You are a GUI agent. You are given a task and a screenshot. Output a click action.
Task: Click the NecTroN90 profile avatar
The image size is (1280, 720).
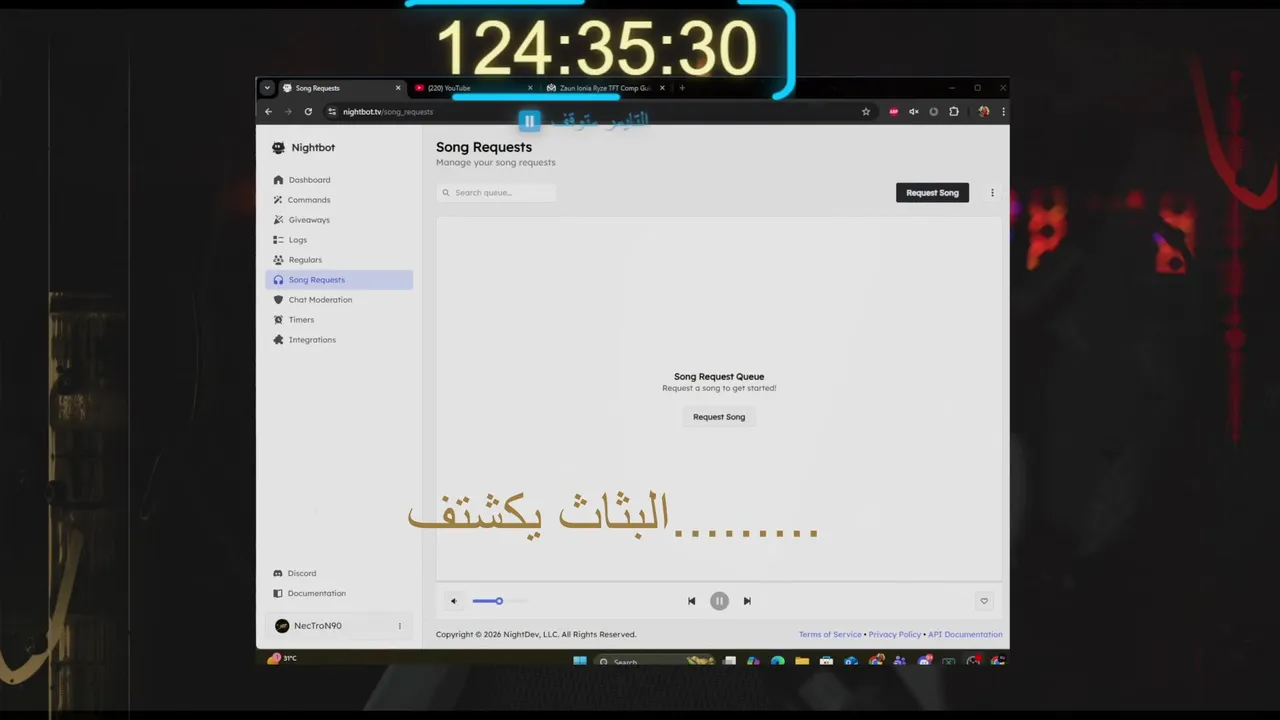(282, 626)
